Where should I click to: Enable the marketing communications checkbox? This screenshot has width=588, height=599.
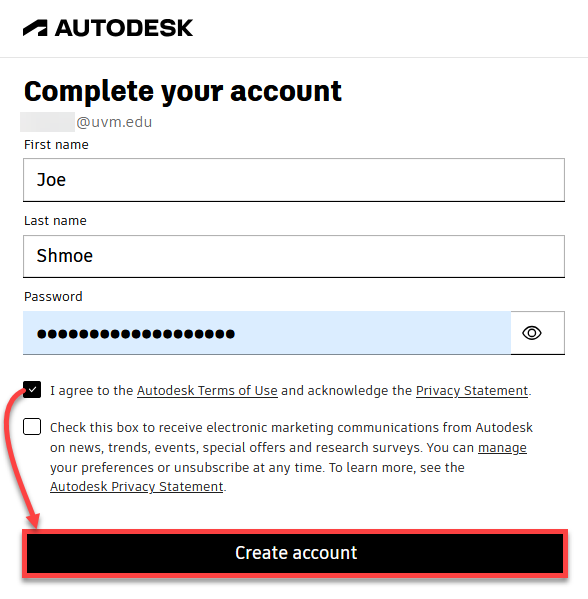[32, 427]
